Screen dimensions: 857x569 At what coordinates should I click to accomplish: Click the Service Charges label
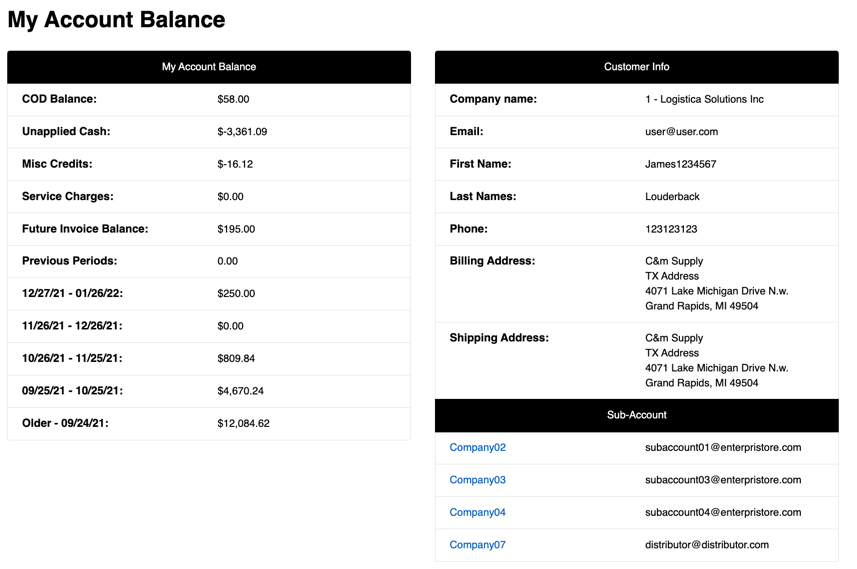pyautogui.click(x=68, y=196)
